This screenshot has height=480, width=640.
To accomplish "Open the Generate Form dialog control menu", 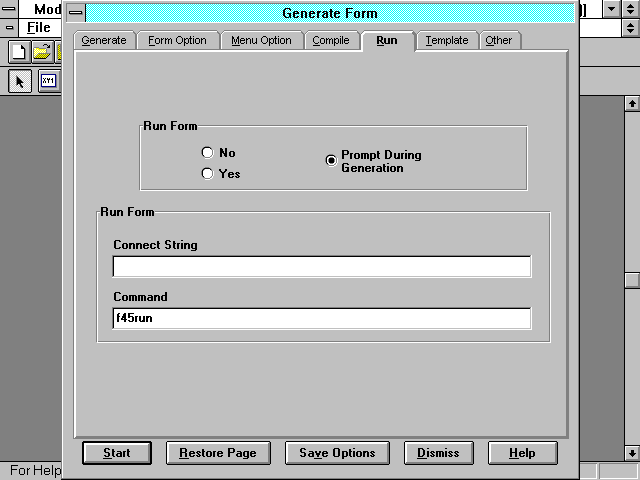I will 75,13.
